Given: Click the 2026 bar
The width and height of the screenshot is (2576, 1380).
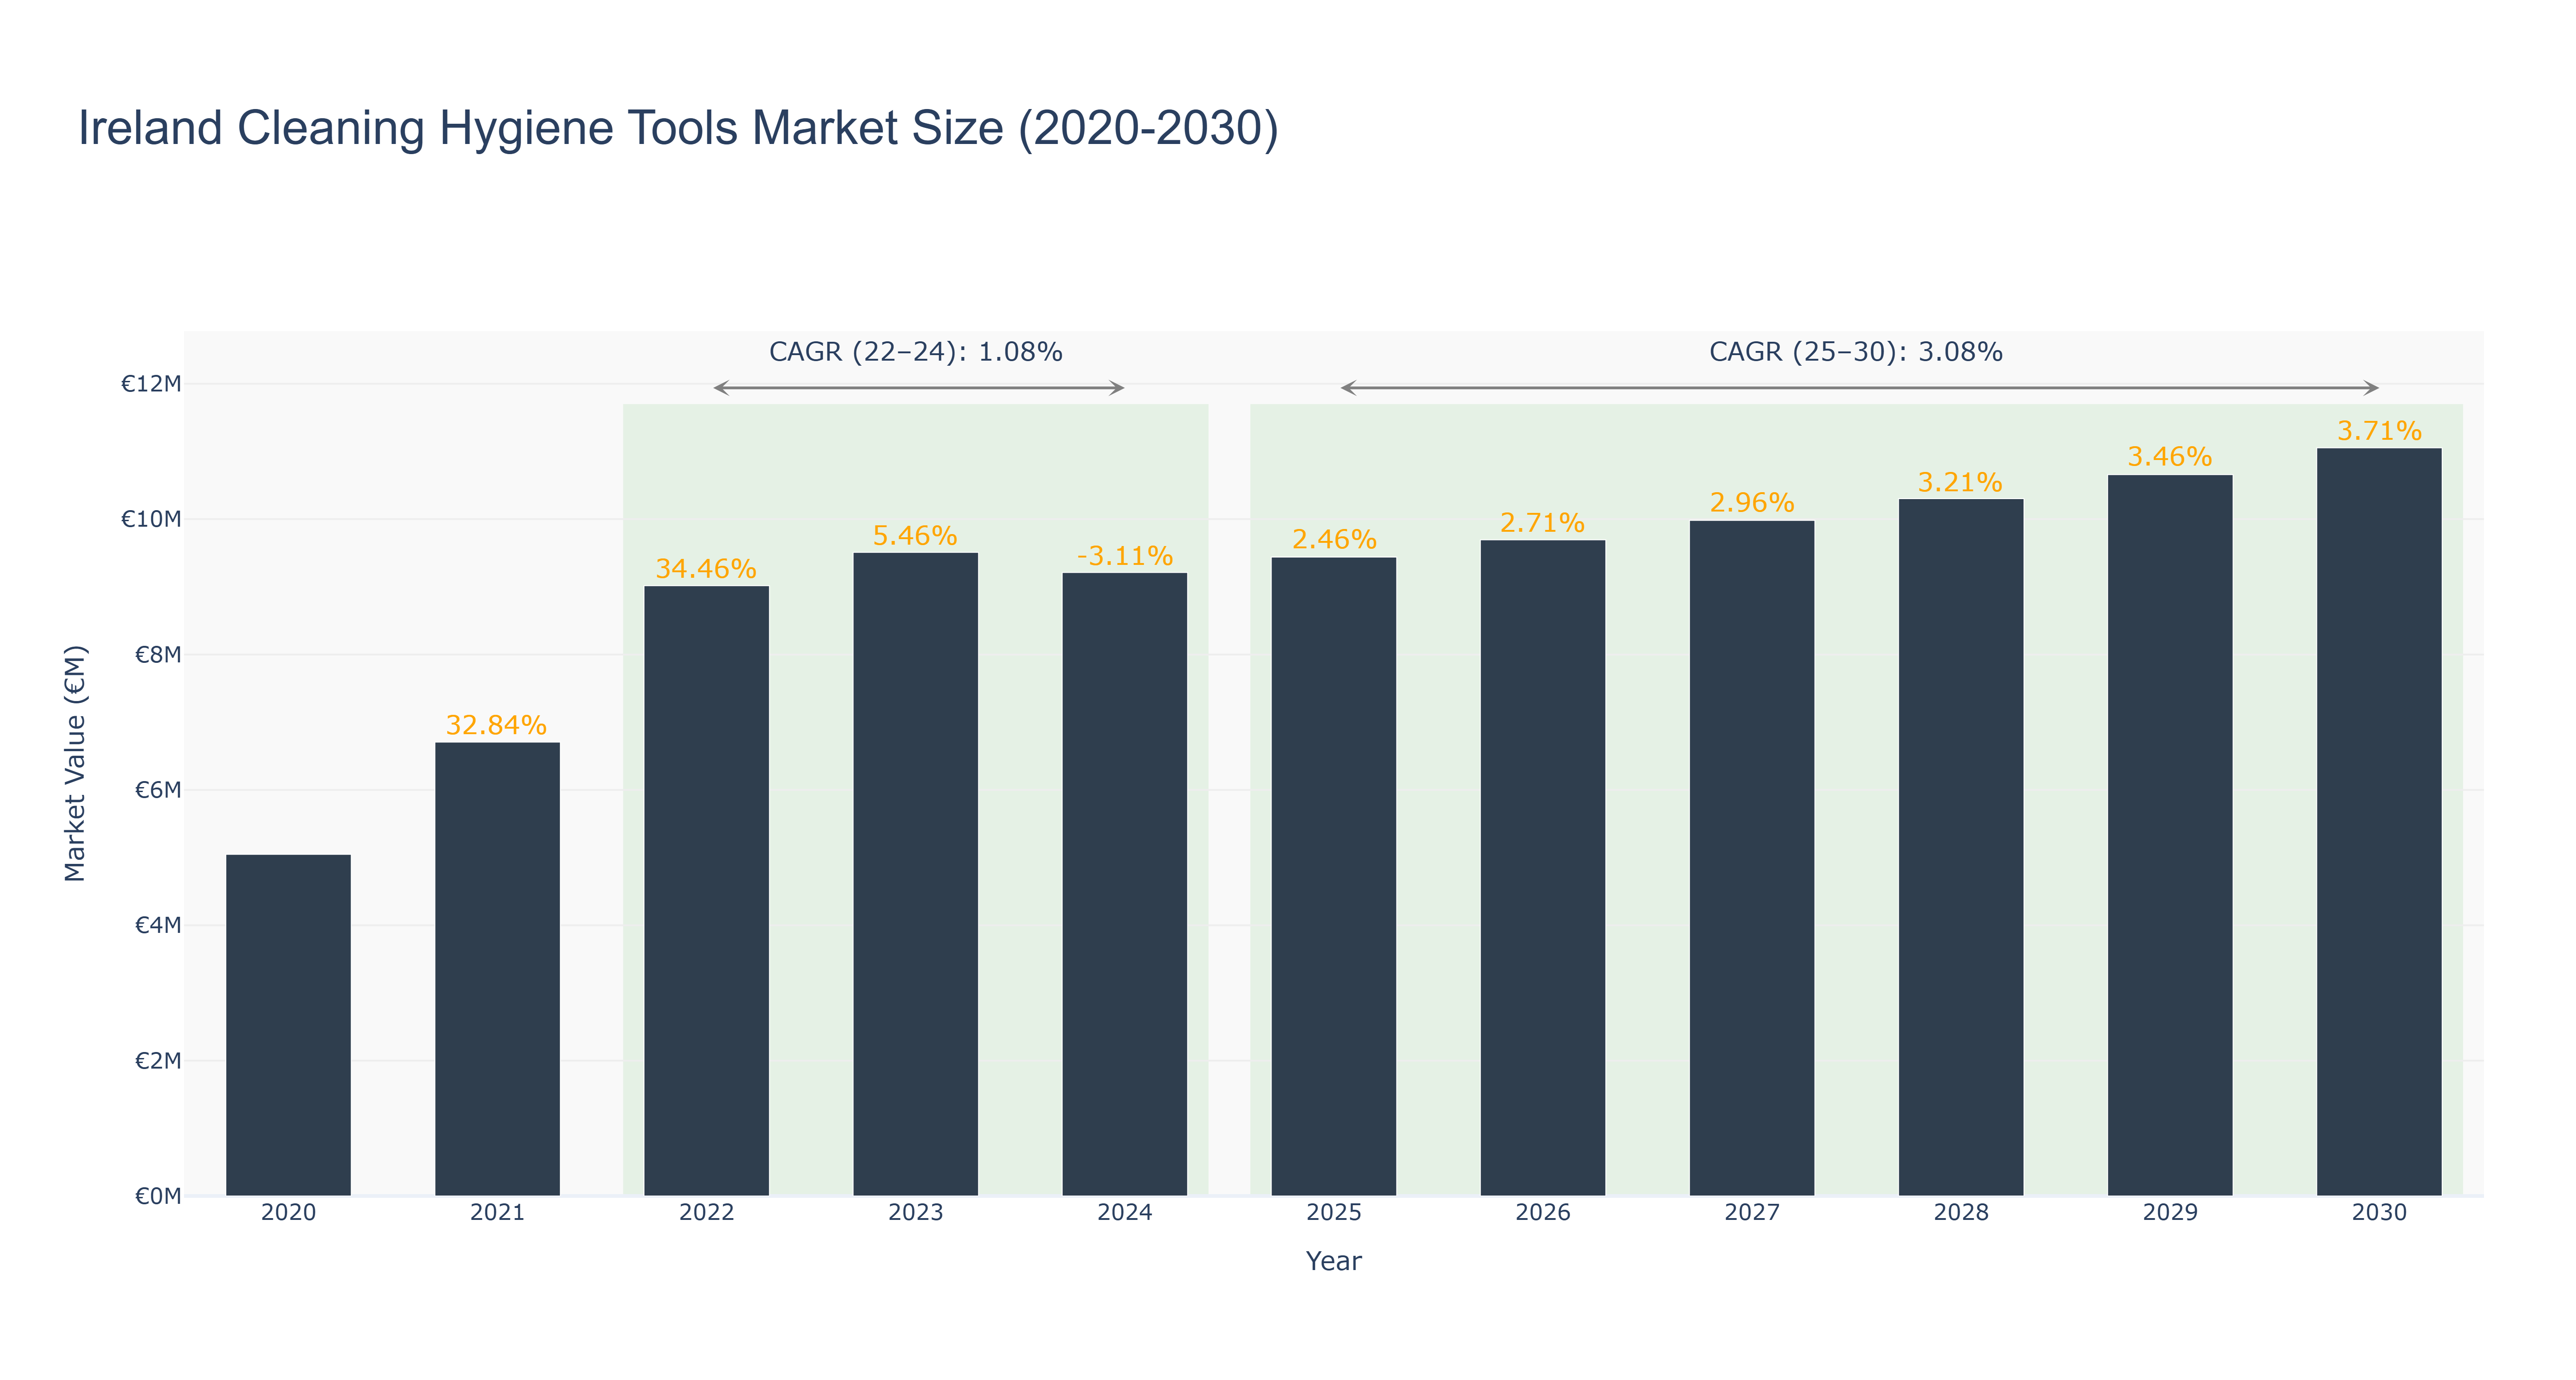Looking at the screenshot, I should pos(1542,868).
